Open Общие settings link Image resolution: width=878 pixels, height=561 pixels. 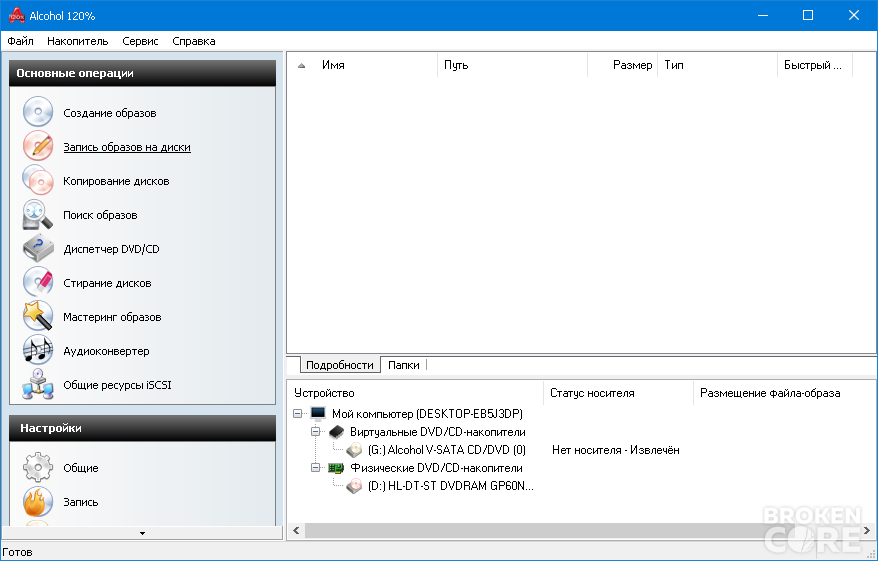tap(81, 468)
